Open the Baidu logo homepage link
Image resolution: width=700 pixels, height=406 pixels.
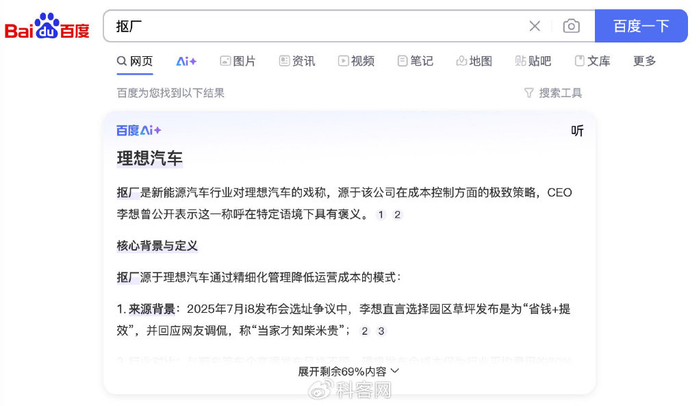coord(47,26)
